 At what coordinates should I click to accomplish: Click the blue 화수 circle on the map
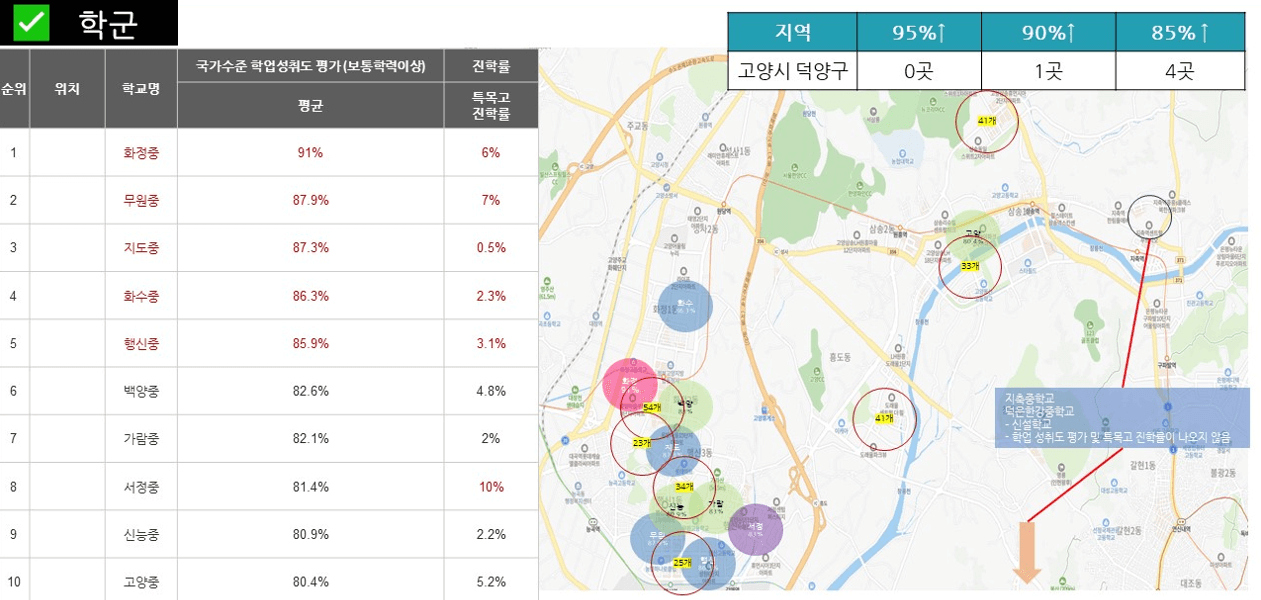point(685,305)
